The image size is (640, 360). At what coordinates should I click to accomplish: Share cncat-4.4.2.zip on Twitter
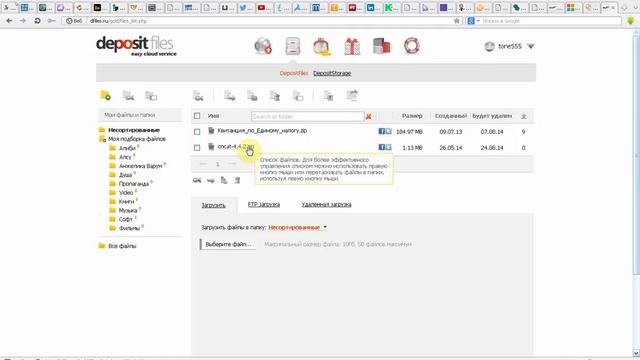point(388,147)
